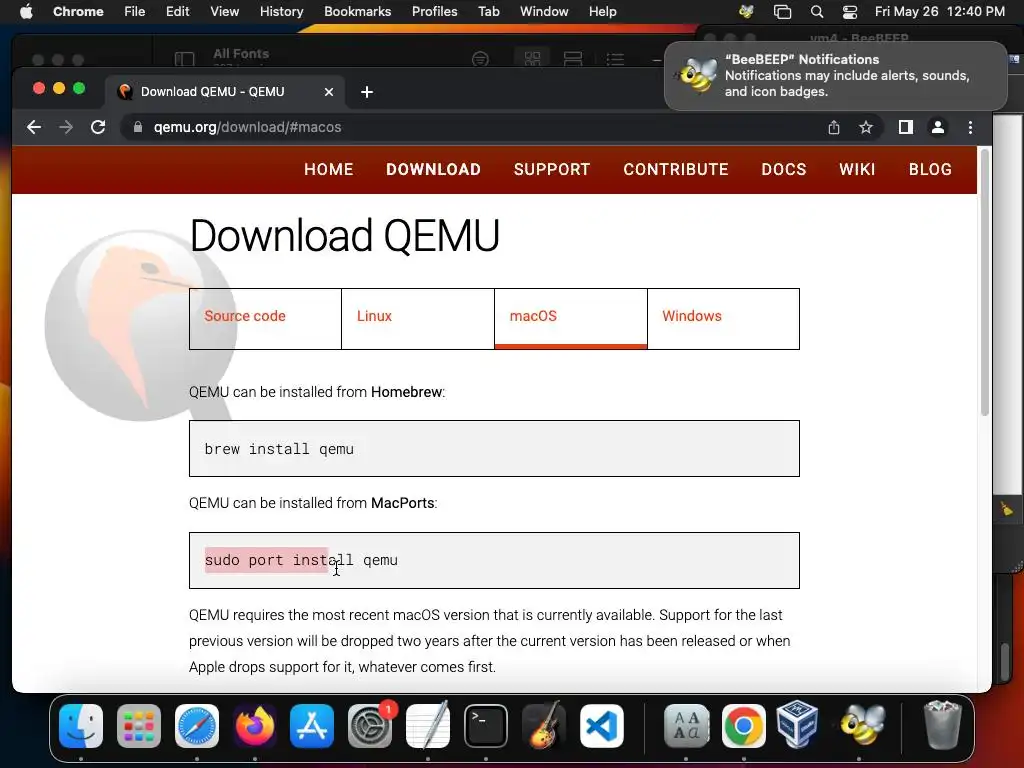Open WIKI in the QEMU navigation
Viewport: 1024px width, 768px height.
coord(857,170)
